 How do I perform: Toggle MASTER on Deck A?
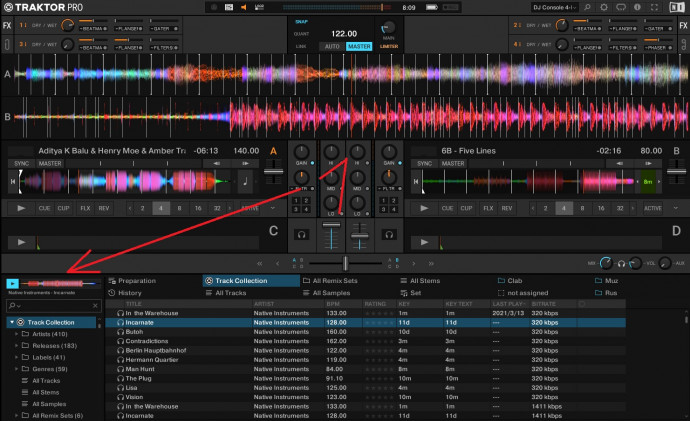tap(50, 163)
